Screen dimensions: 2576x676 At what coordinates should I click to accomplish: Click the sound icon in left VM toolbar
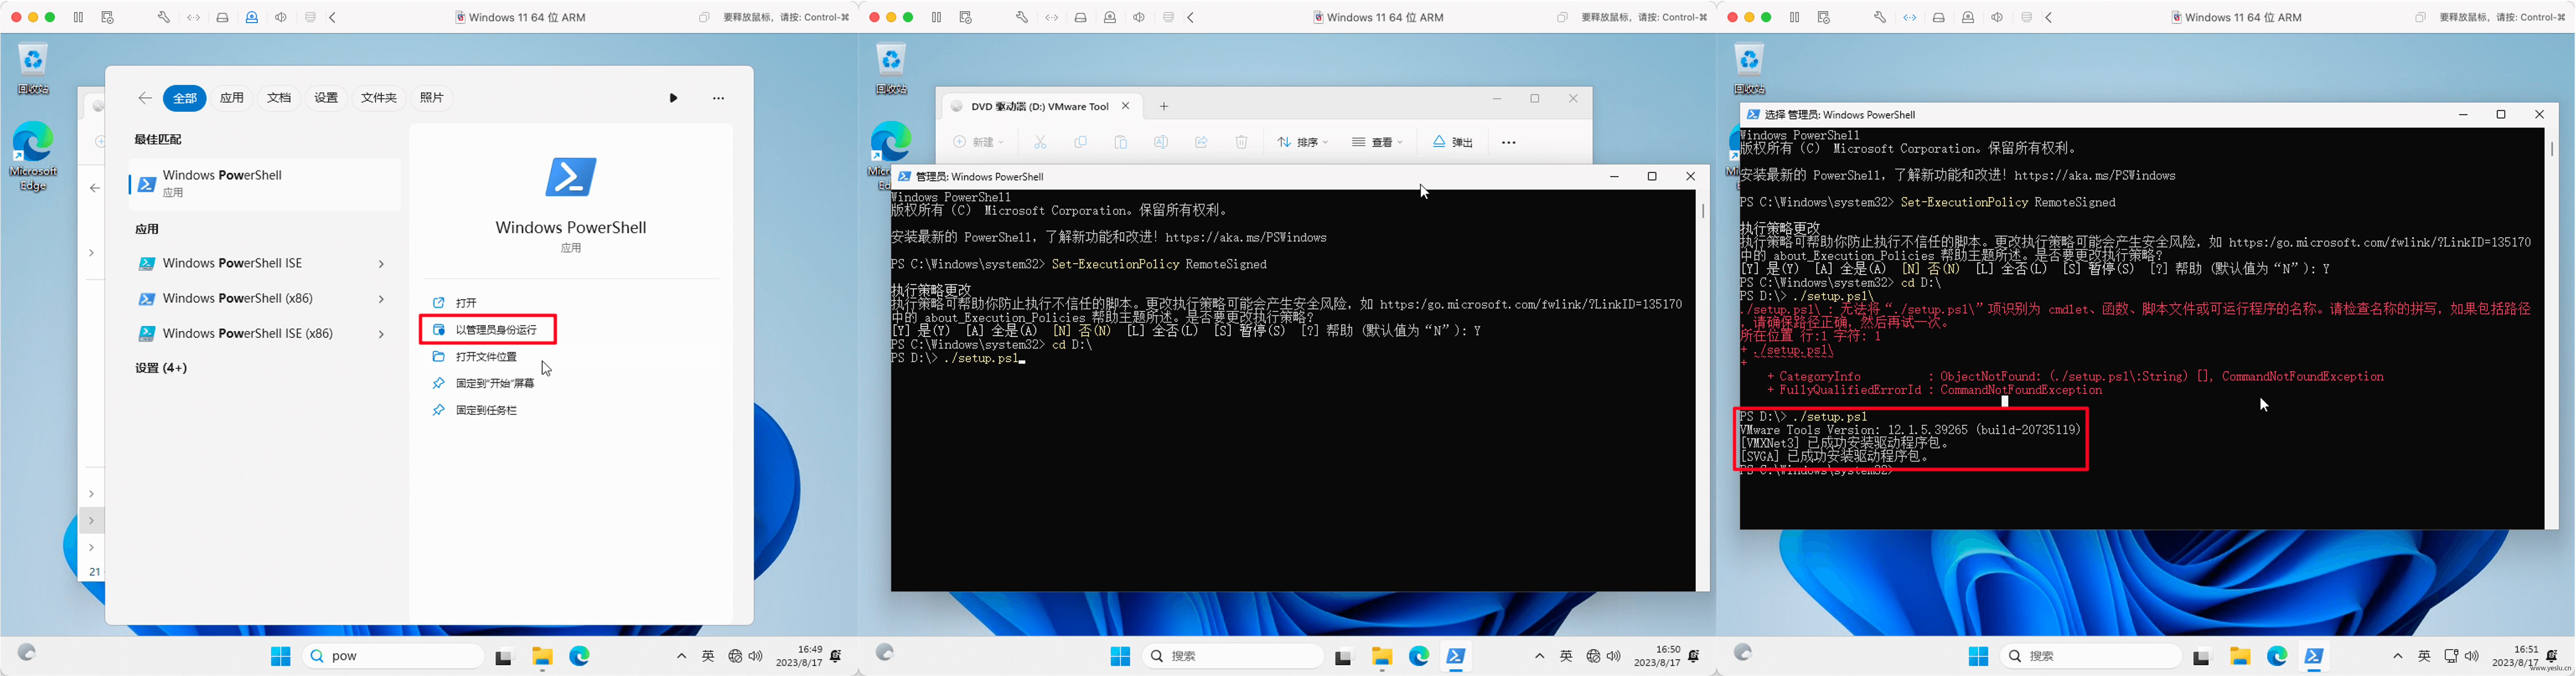point(281,17)
